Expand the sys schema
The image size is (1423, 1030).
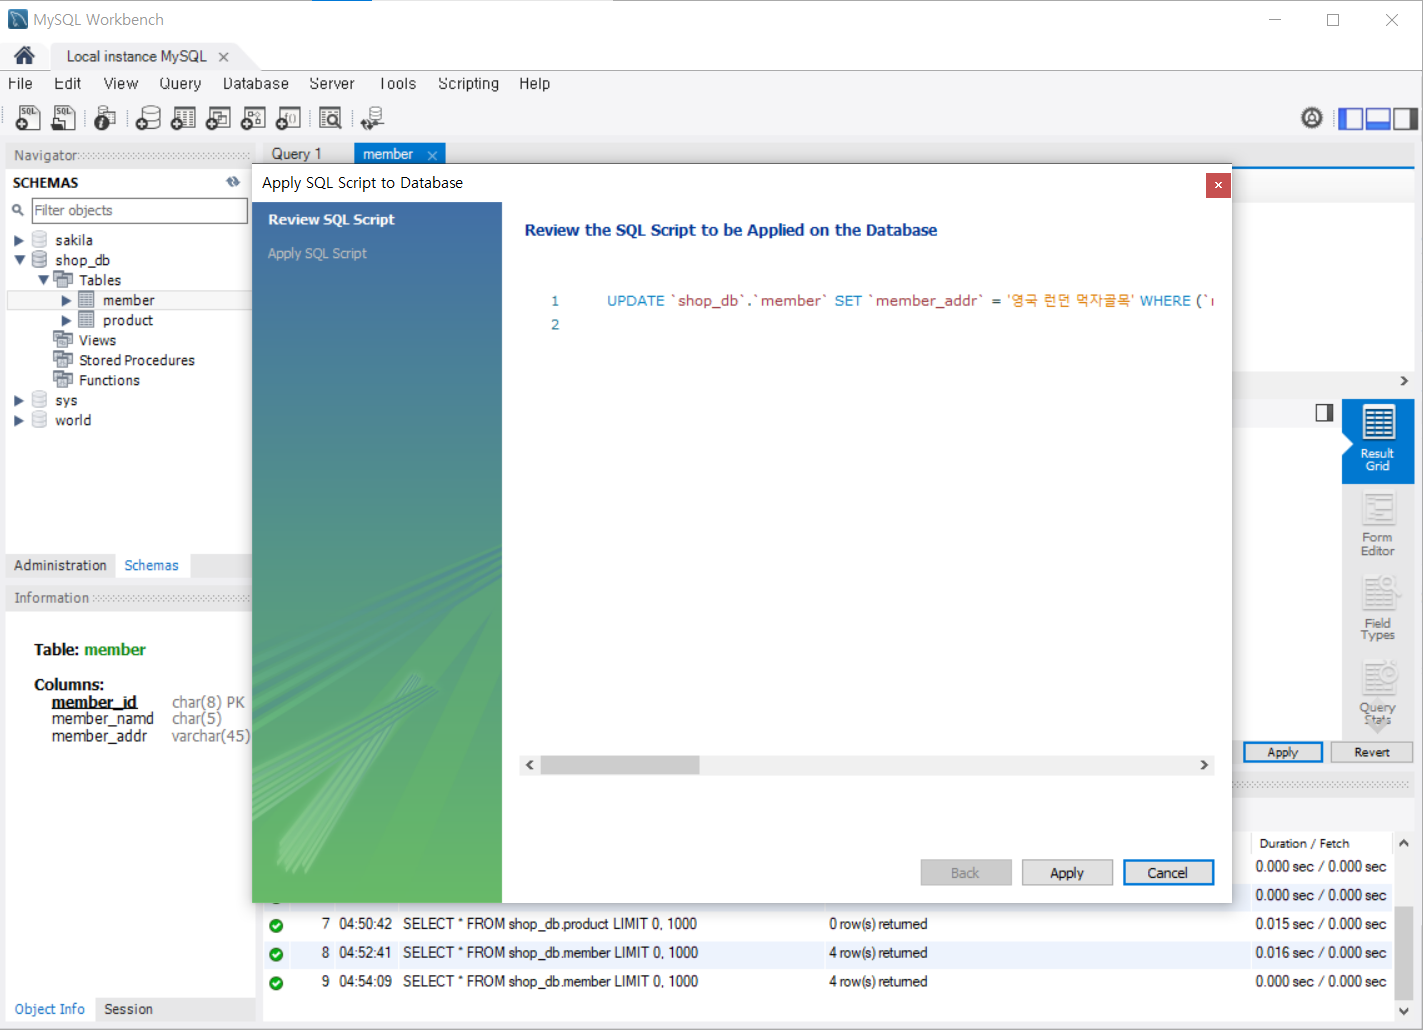coord(18,400)
